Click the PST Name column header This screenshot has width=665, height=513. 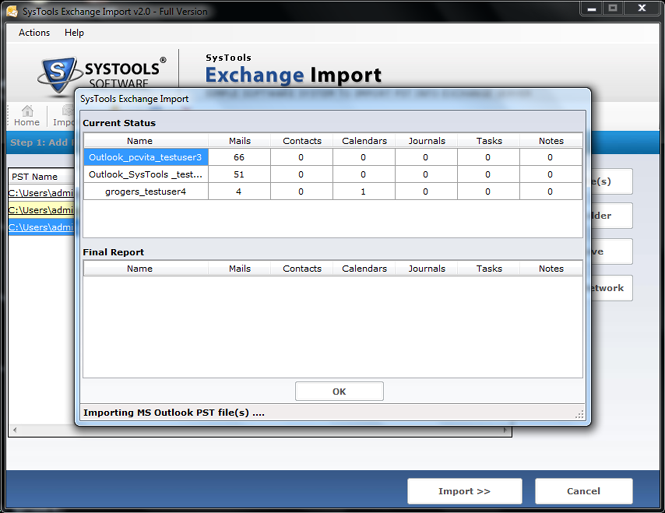point(42,177)
